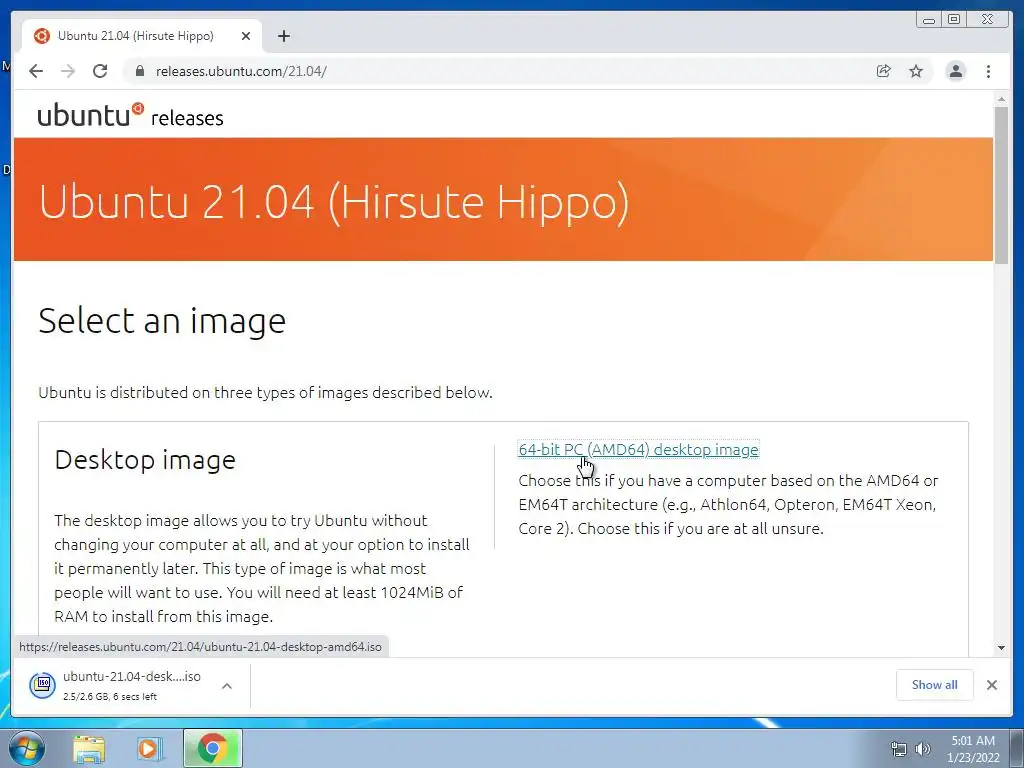Go back to the previous page
Image resolution: width=1024 pixels, height=768 pixels.
[36, 71]
